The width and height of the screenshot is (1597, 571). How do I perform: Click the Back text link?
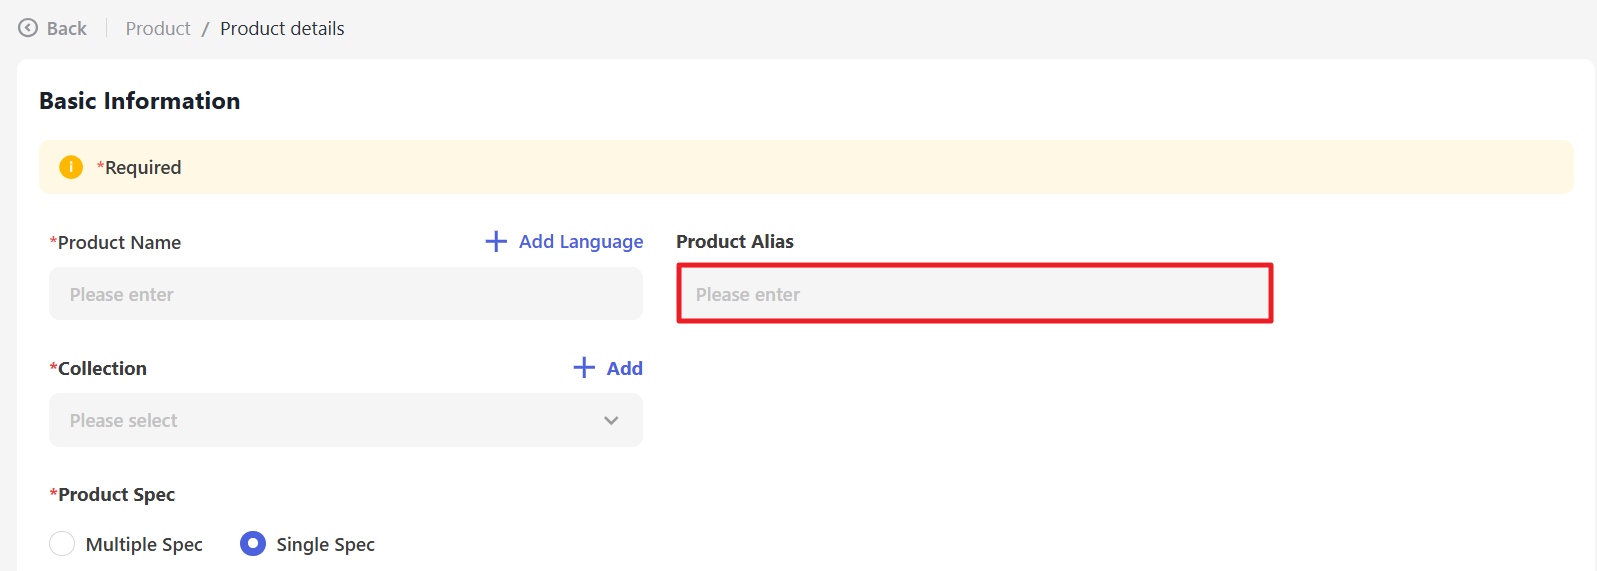pyautogui.click(x=67, y=29)
